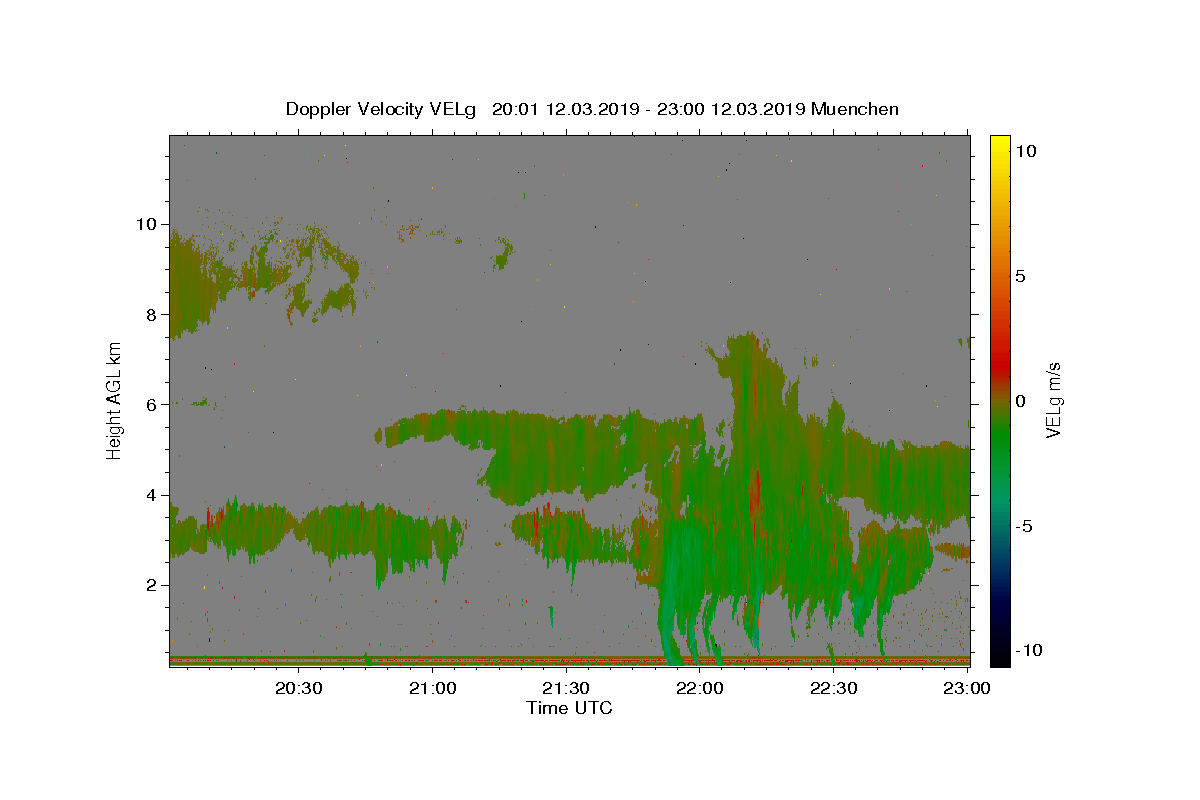The image size is (1200, 800).
Task: Click the 'Muenchen' station name in title
Action: point(855,109)
